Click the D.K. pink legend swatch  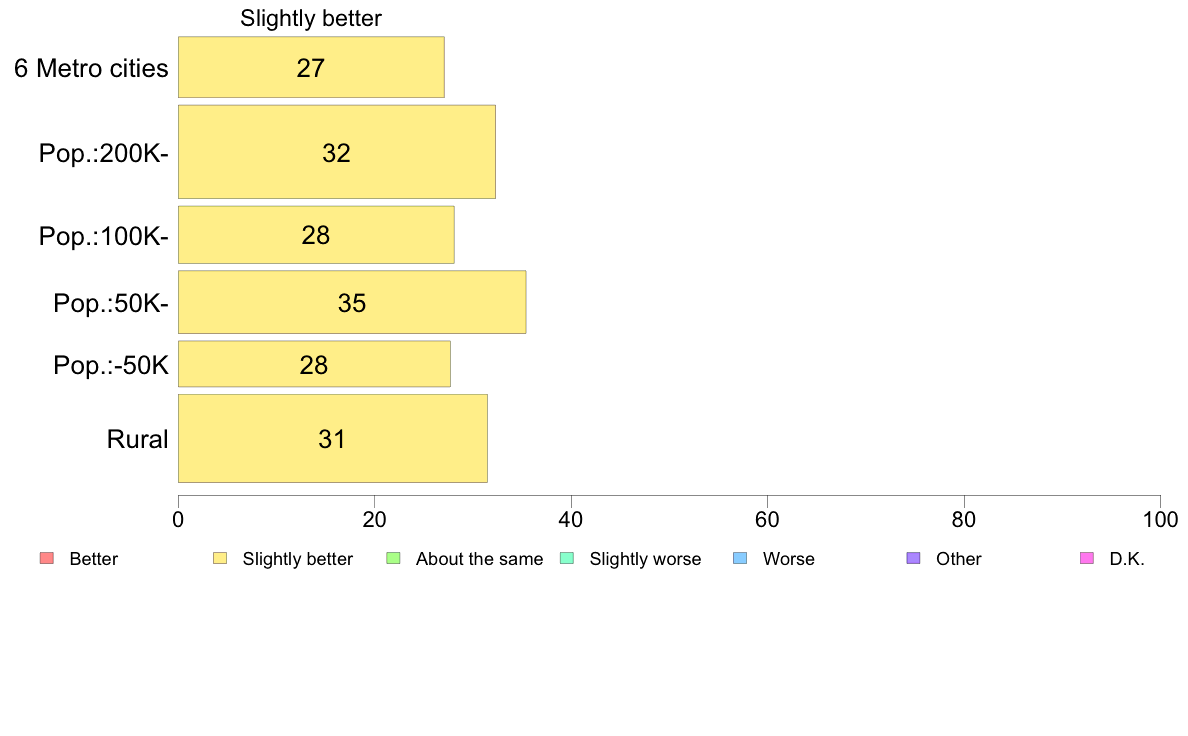[1087, 559]
